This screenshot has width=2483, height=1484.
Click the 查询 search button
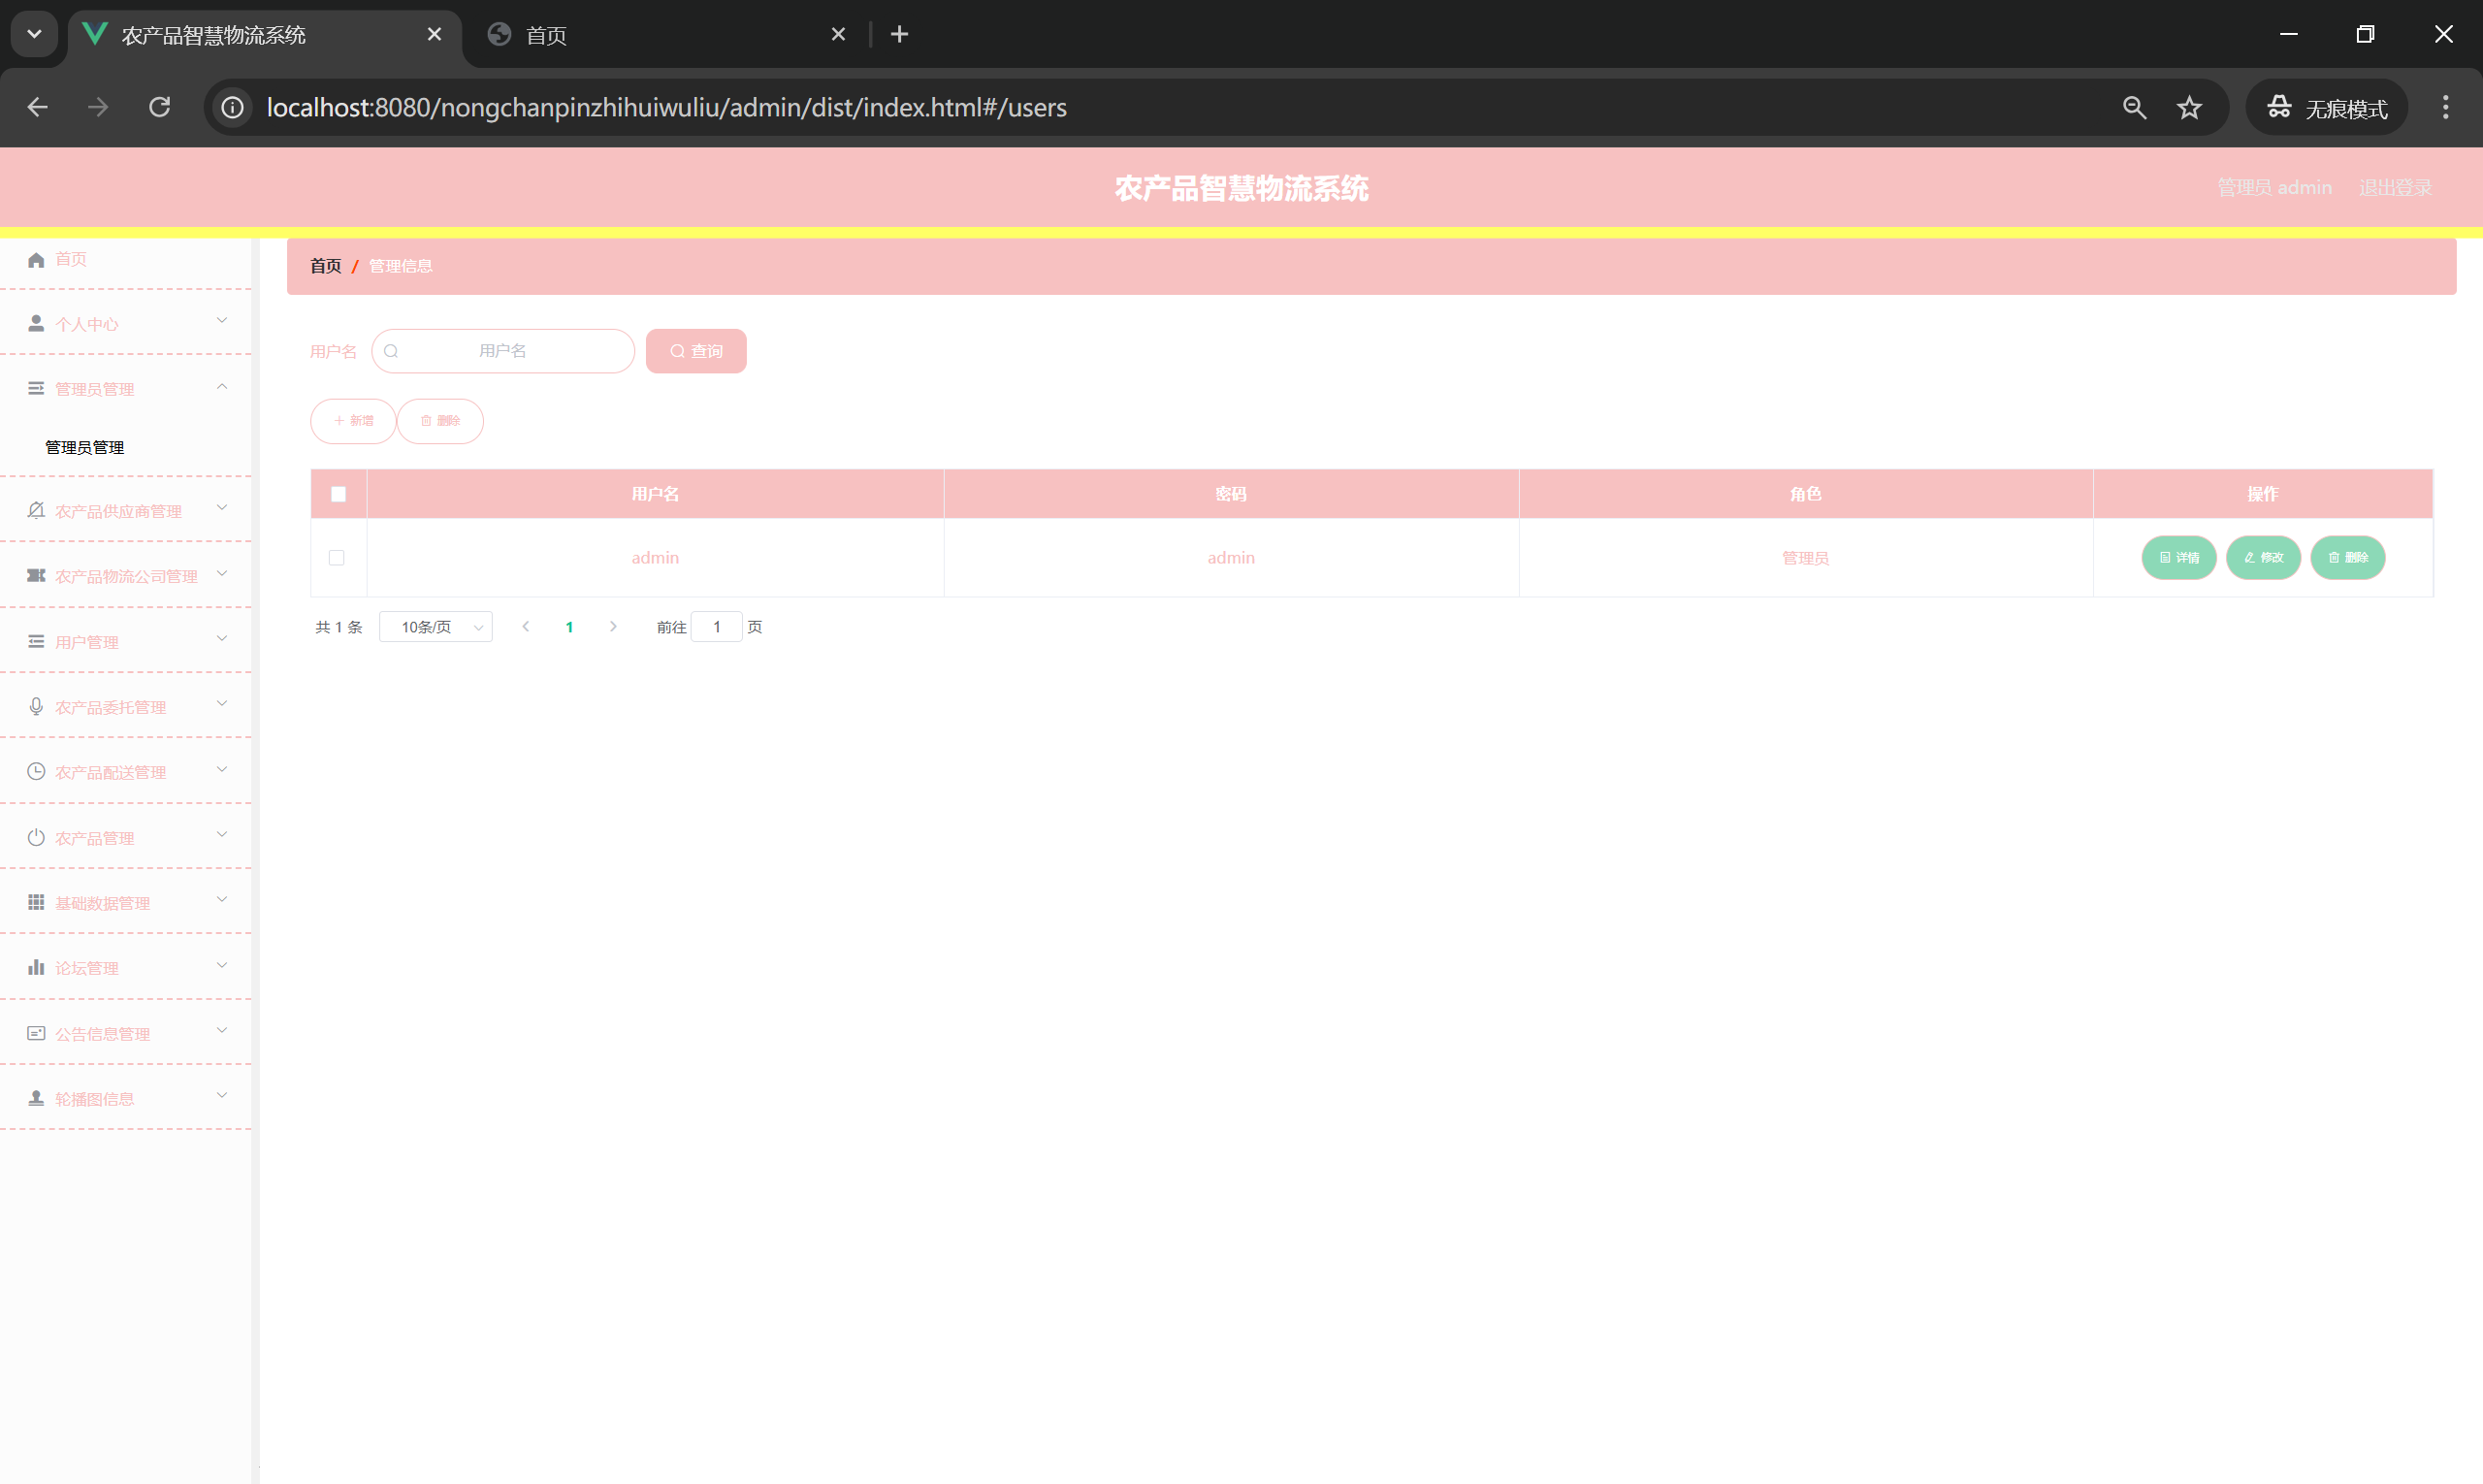tap(696, 351)
